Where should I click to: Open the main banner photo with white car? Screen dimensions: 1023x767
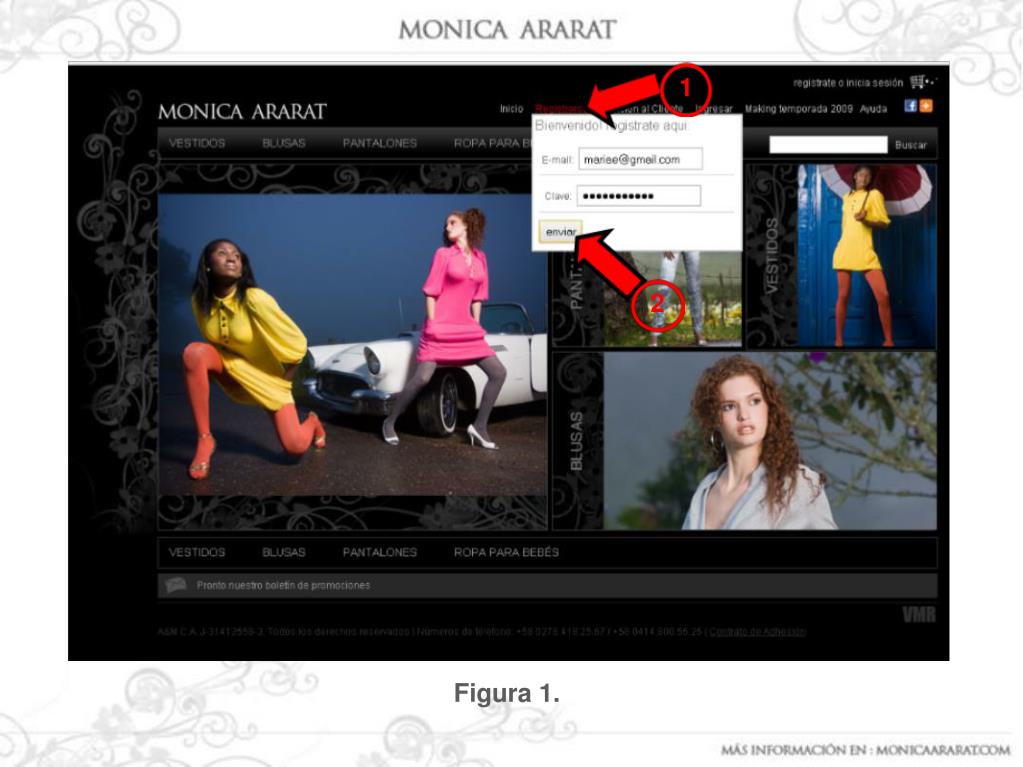tap(352, 345)
